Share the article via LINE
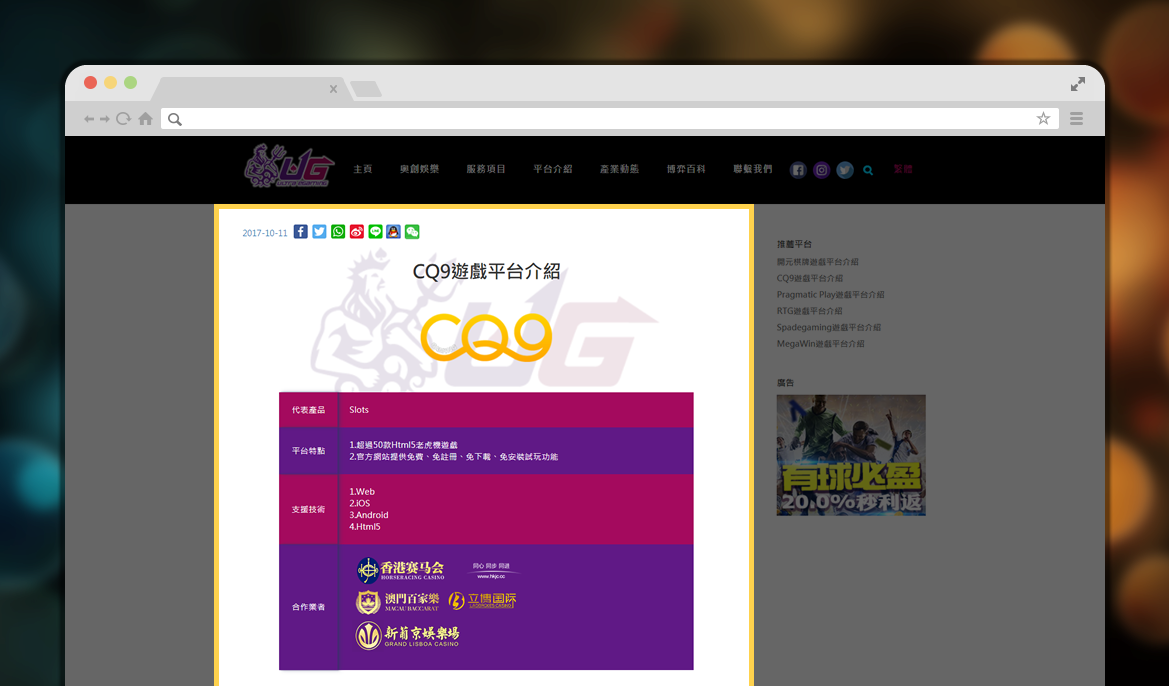 point(375,232)
